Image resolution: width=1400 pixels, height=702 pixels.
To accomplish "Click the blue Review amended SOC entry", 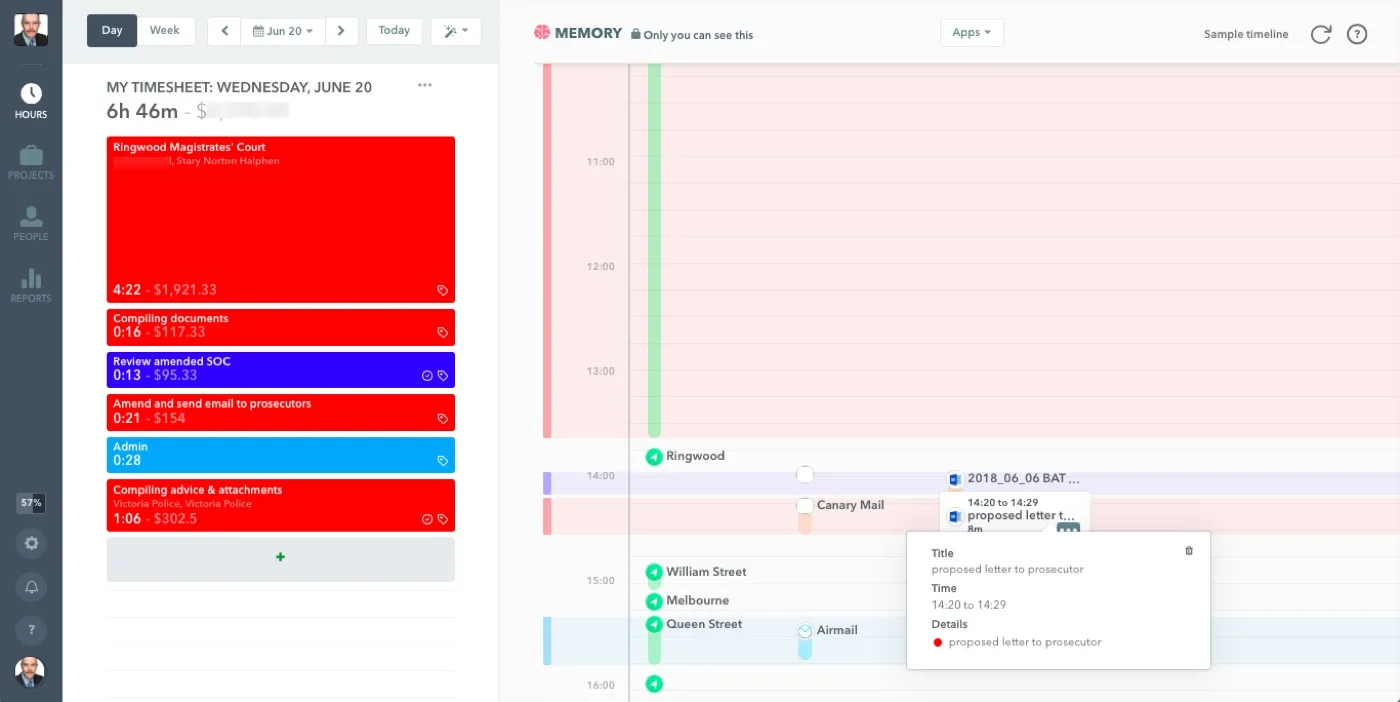I will click(280, 369).
